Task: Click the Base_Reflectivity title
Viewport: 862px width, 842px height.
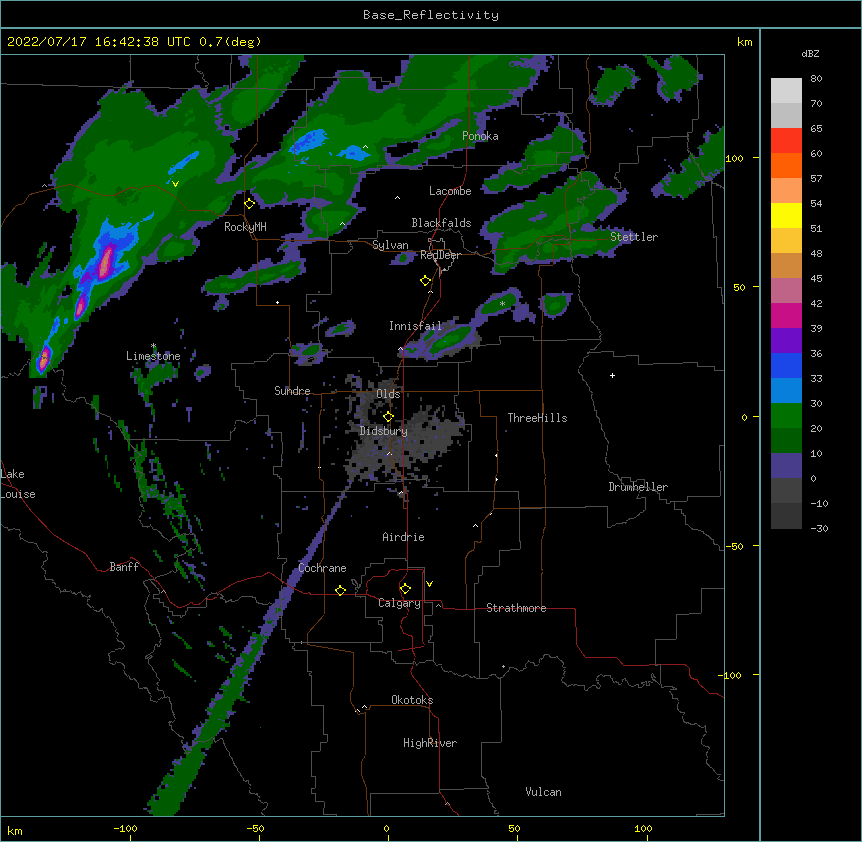Action: click(431, 15)
